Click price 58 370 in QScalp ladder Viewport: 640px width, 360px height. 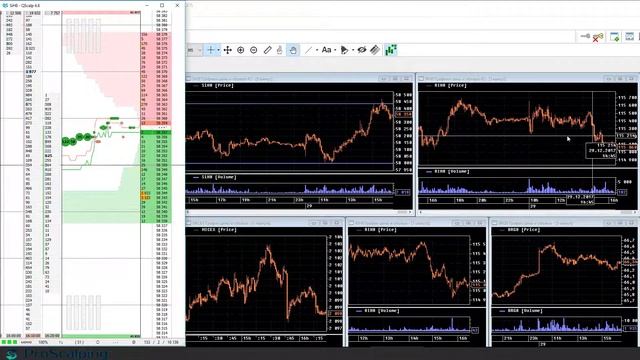click(162, 72)
